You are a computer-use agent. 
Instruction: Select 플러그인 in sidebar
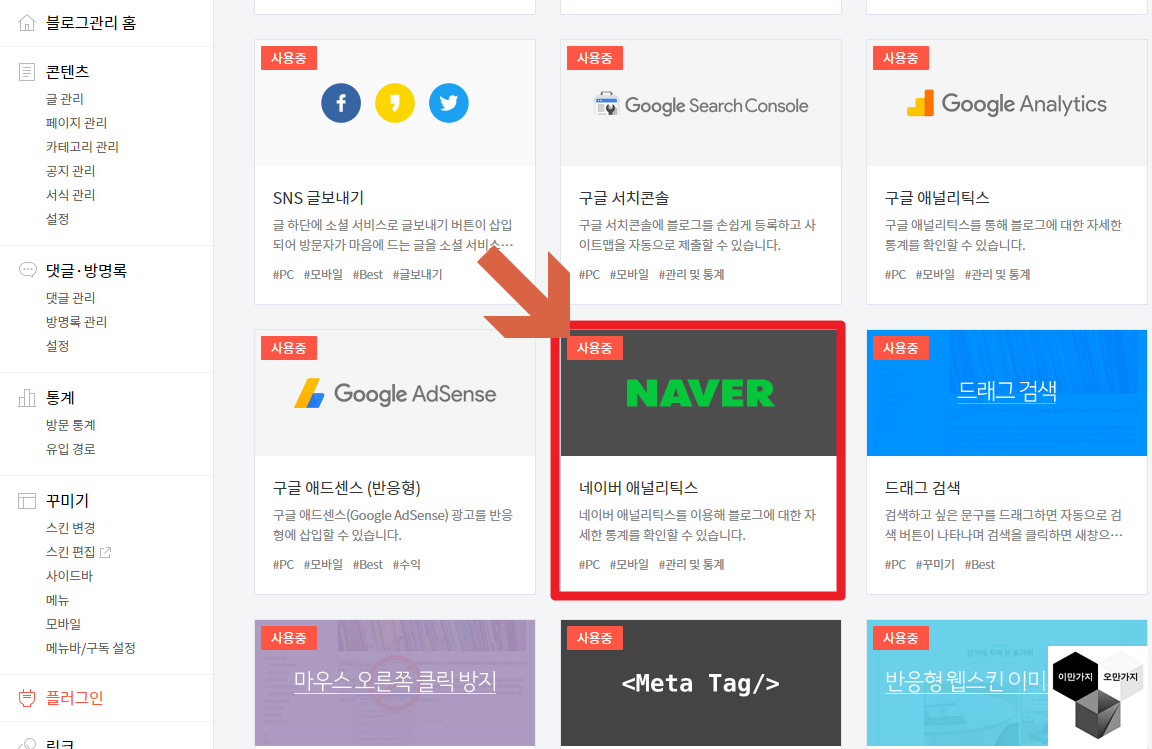[x=74, y=698]
